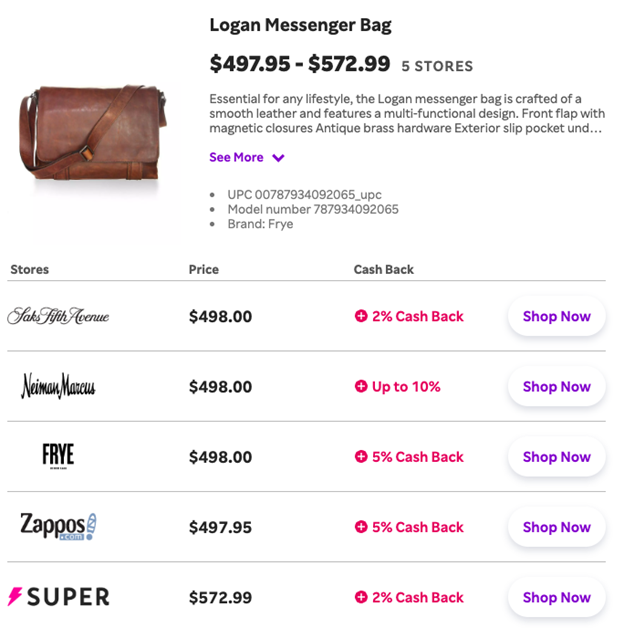Screen dimensions: 624x628
Task: Open the Logan Messenger Bag product image
Action: (x=93, y=133)
